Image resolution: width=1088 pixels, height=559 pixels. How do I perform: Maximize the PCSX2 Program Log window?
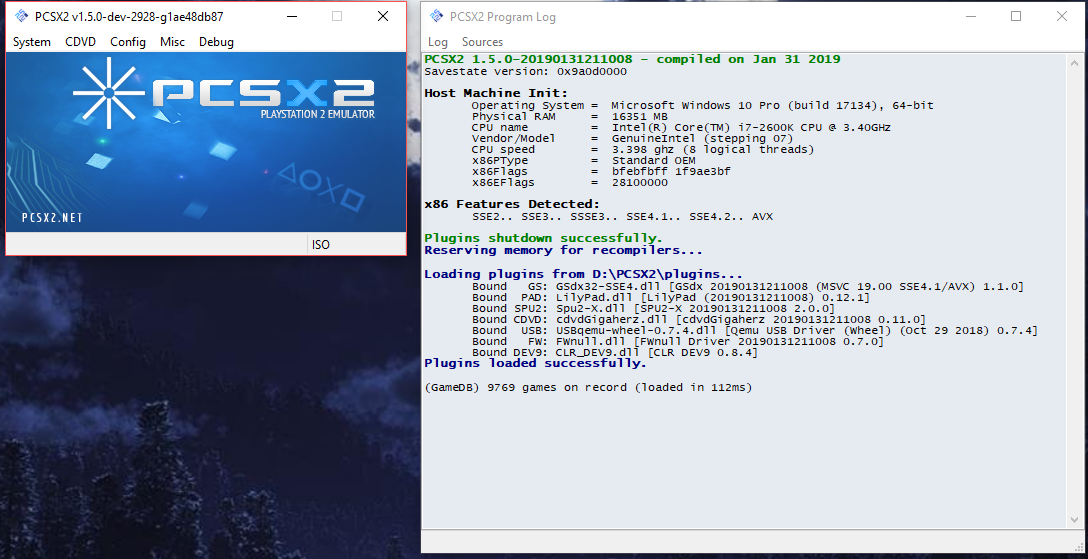tap(1016, 16)
